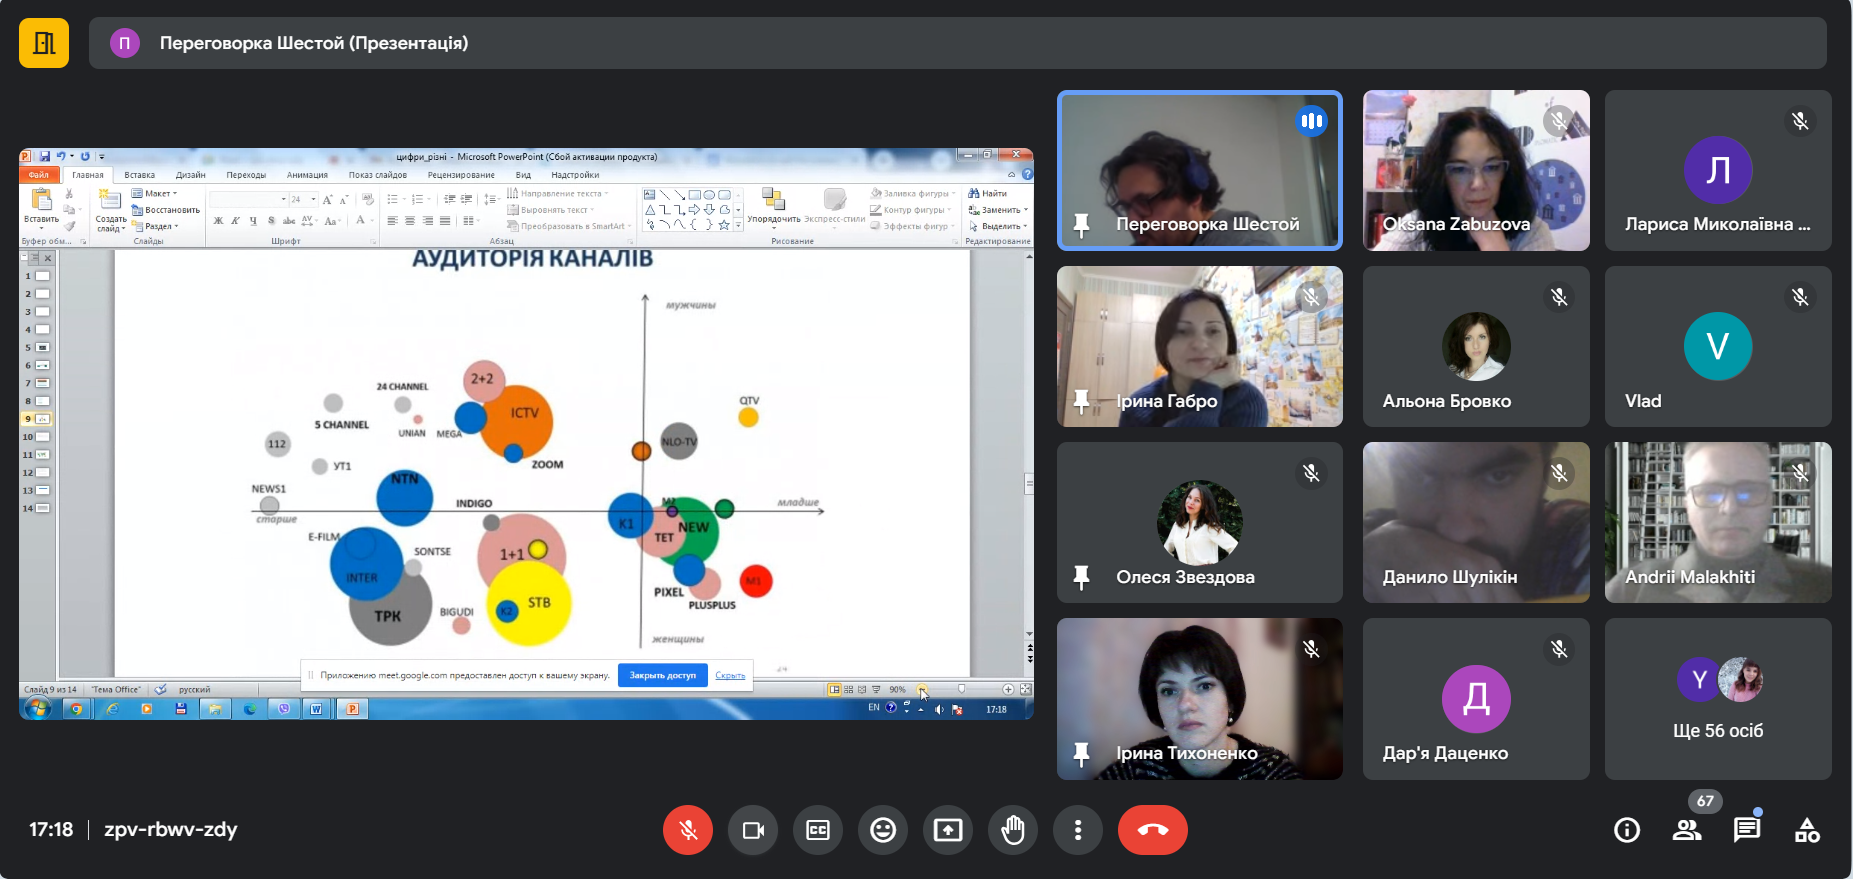Switch to the Дизайн ribbon tab
Viewport: 1853px width, 879px height.
point(191,175)
